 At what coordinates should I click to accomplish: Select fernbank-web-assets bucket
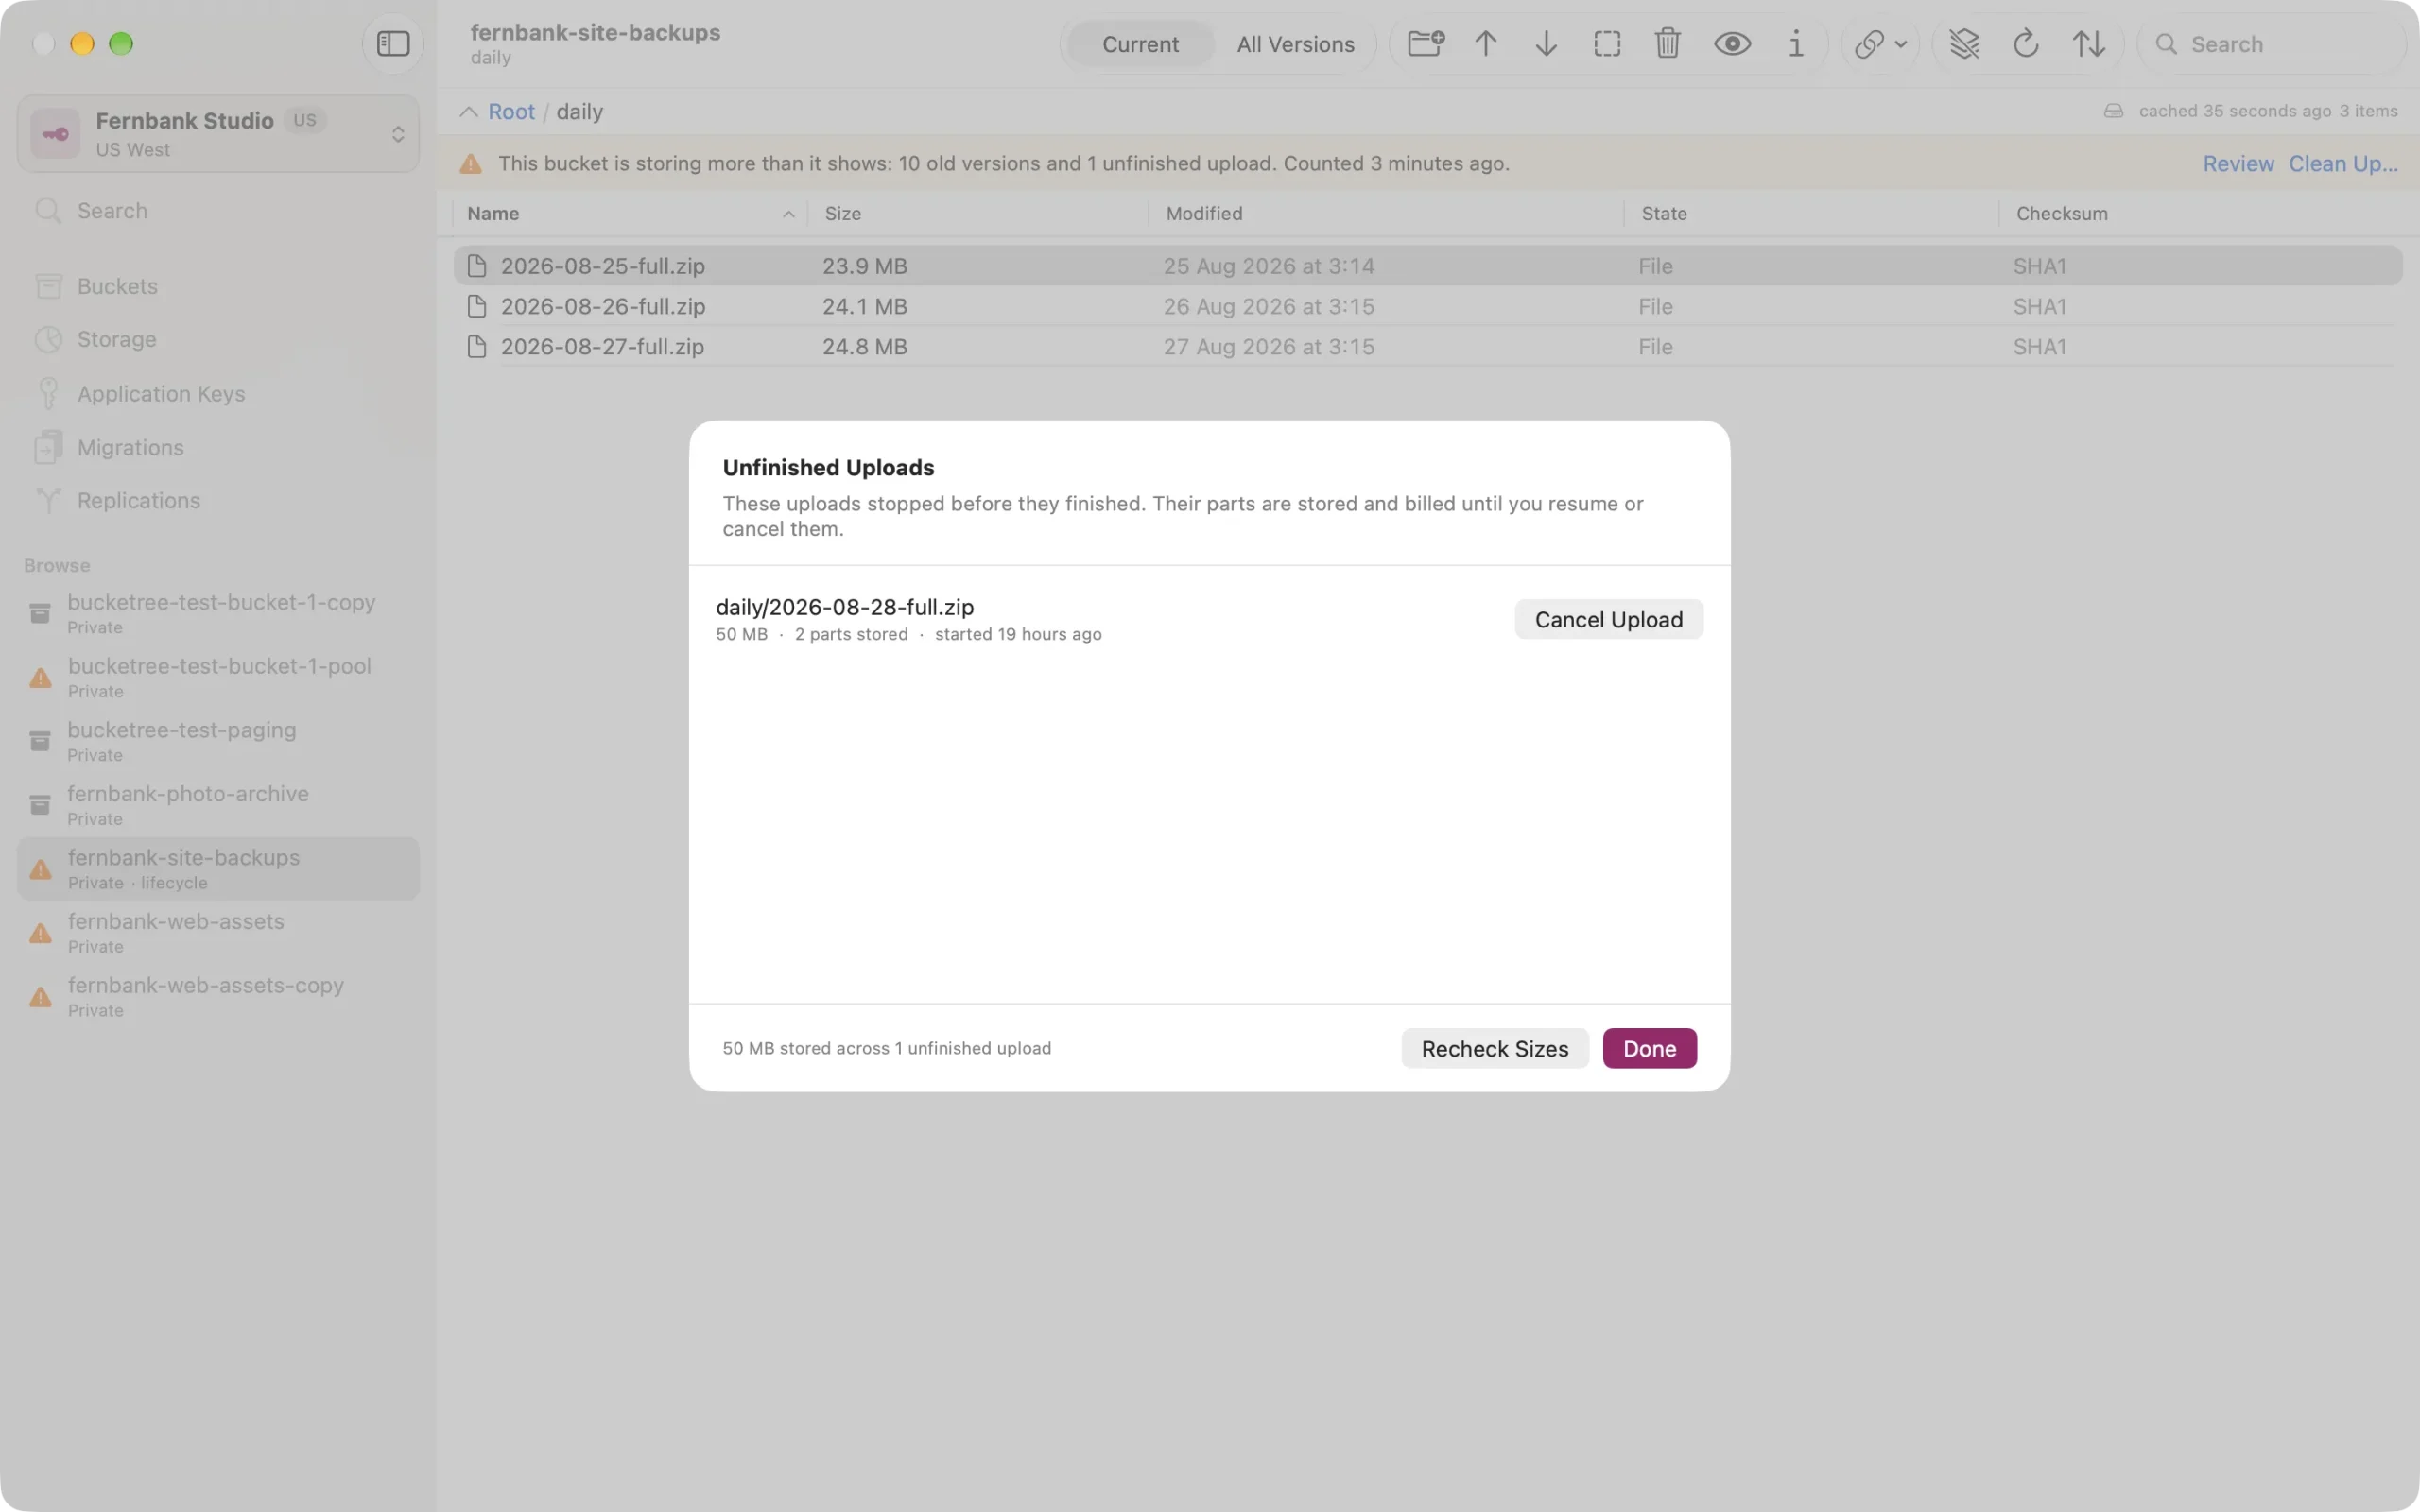[218, 932]
